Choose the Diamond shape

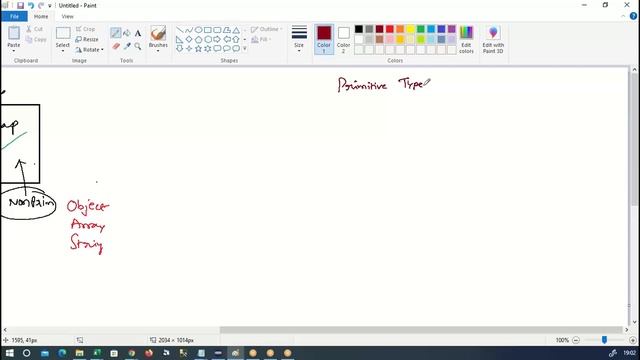[189, 39]
